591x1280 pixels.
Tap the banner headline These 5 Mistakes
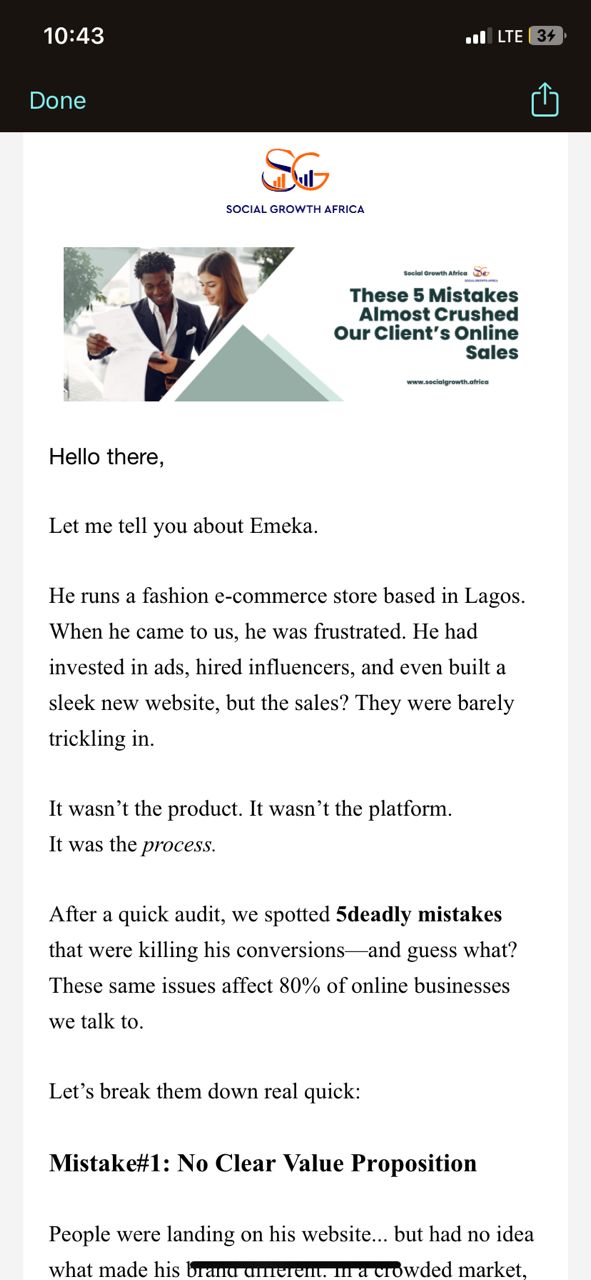(x=434, y=295)
